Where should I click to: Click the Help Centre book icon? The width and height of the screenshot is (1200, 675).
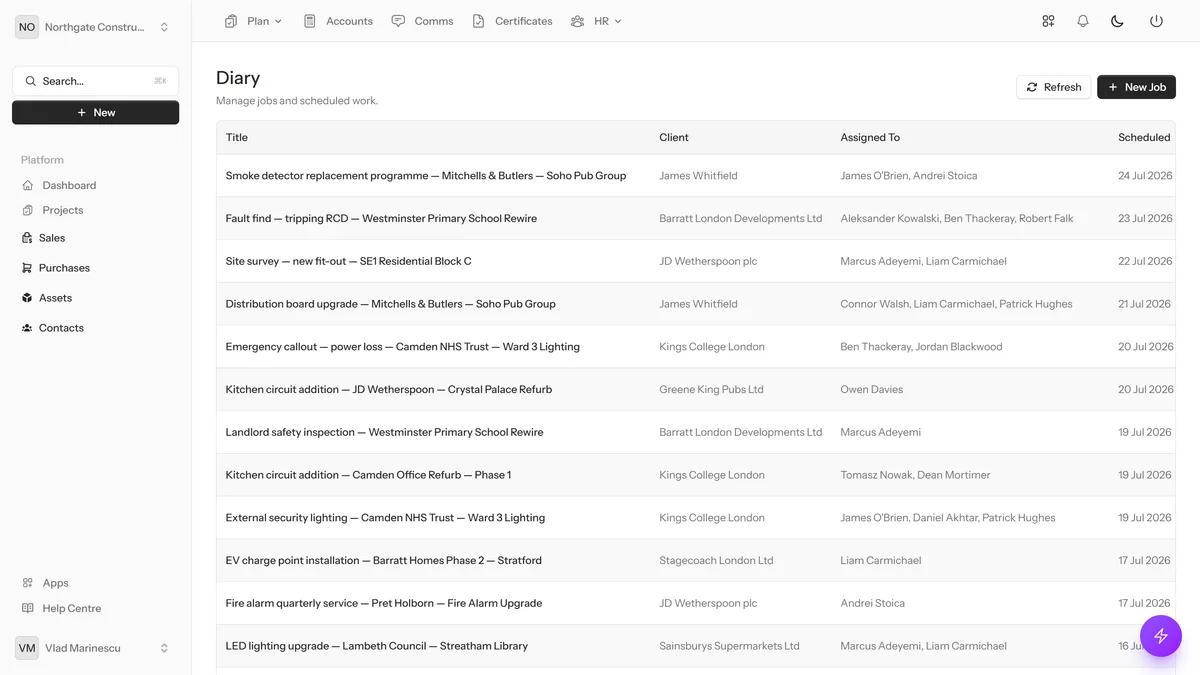pyautogui.click(x=28, y=608)
